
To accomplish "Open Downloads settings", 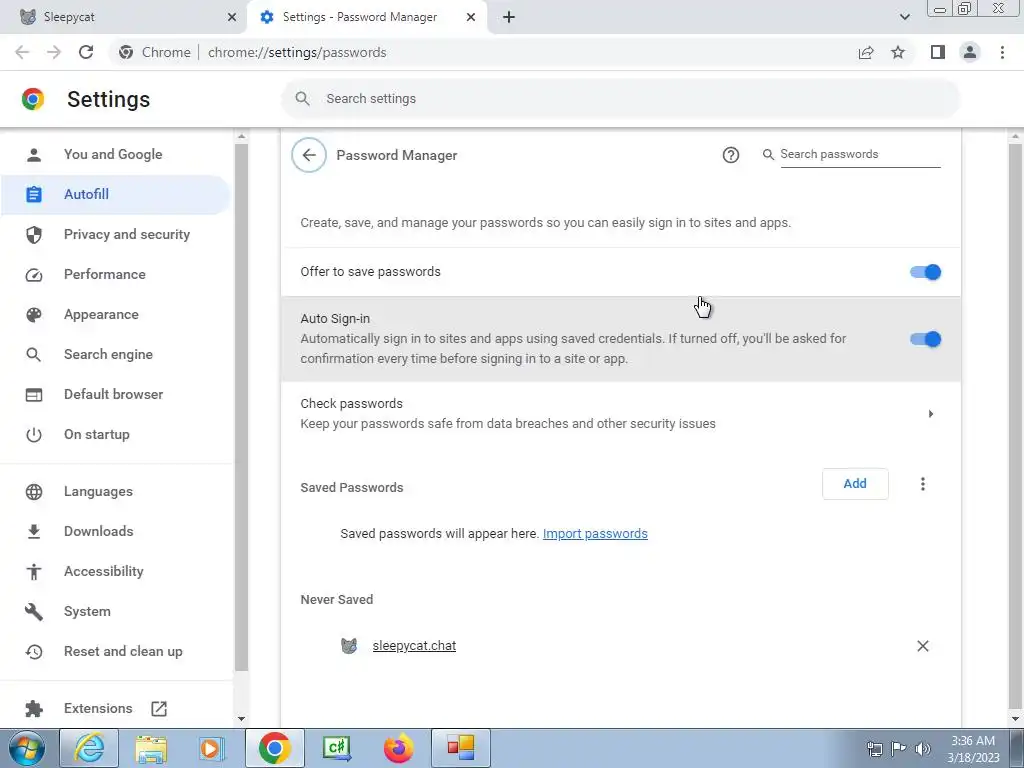I will coord(116,532).
